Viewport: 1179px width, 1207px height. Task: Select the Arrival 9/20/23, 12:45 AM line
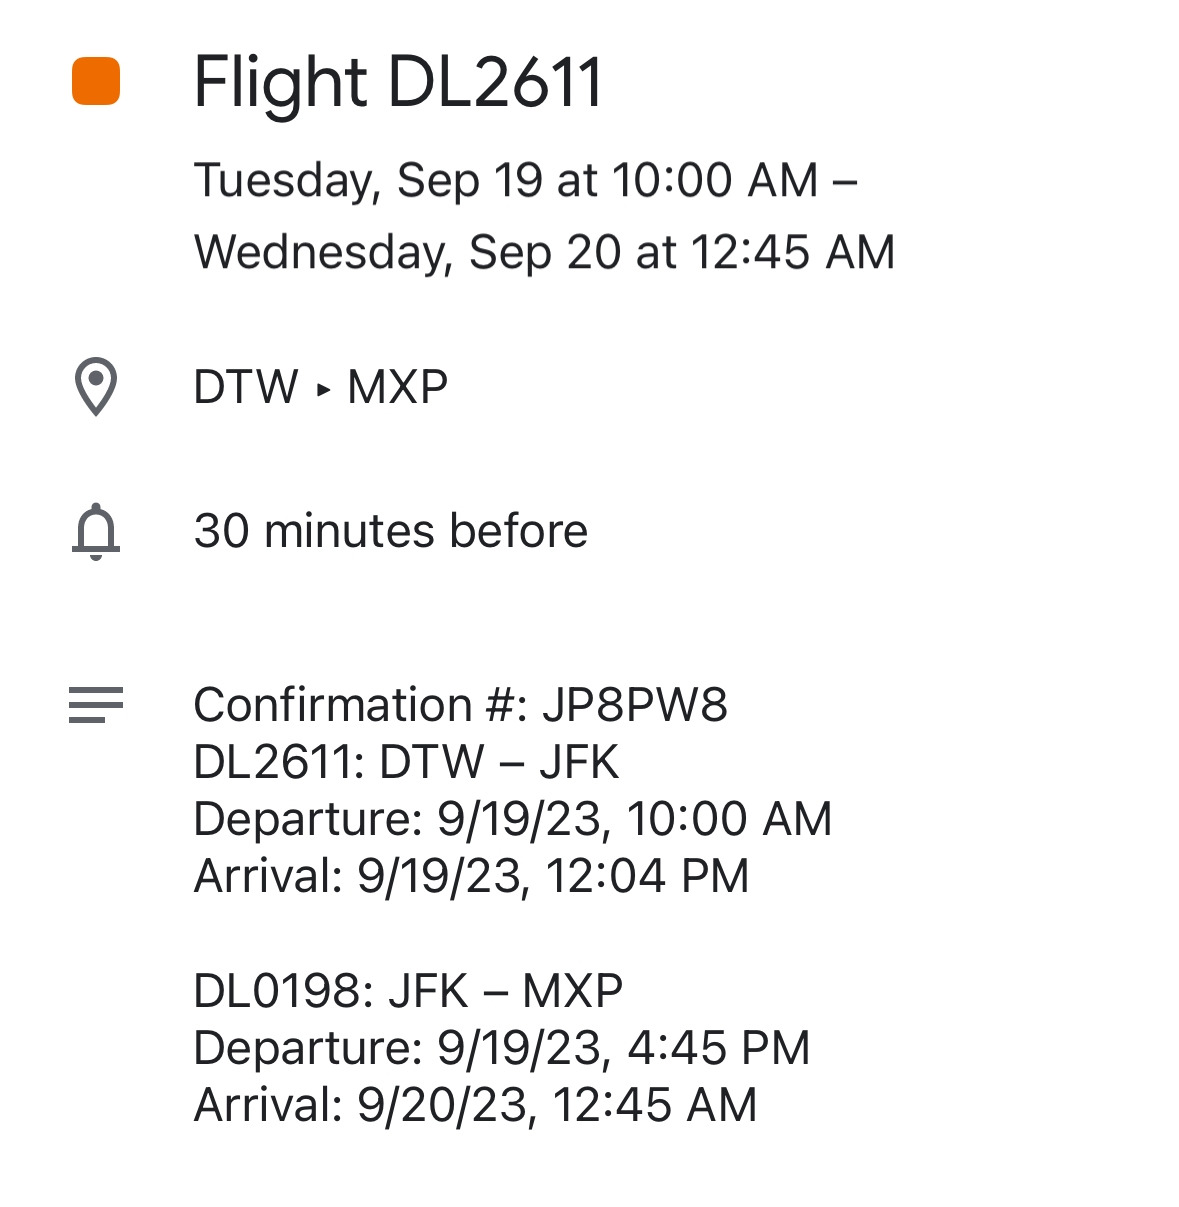click(x=475, y=1105)
